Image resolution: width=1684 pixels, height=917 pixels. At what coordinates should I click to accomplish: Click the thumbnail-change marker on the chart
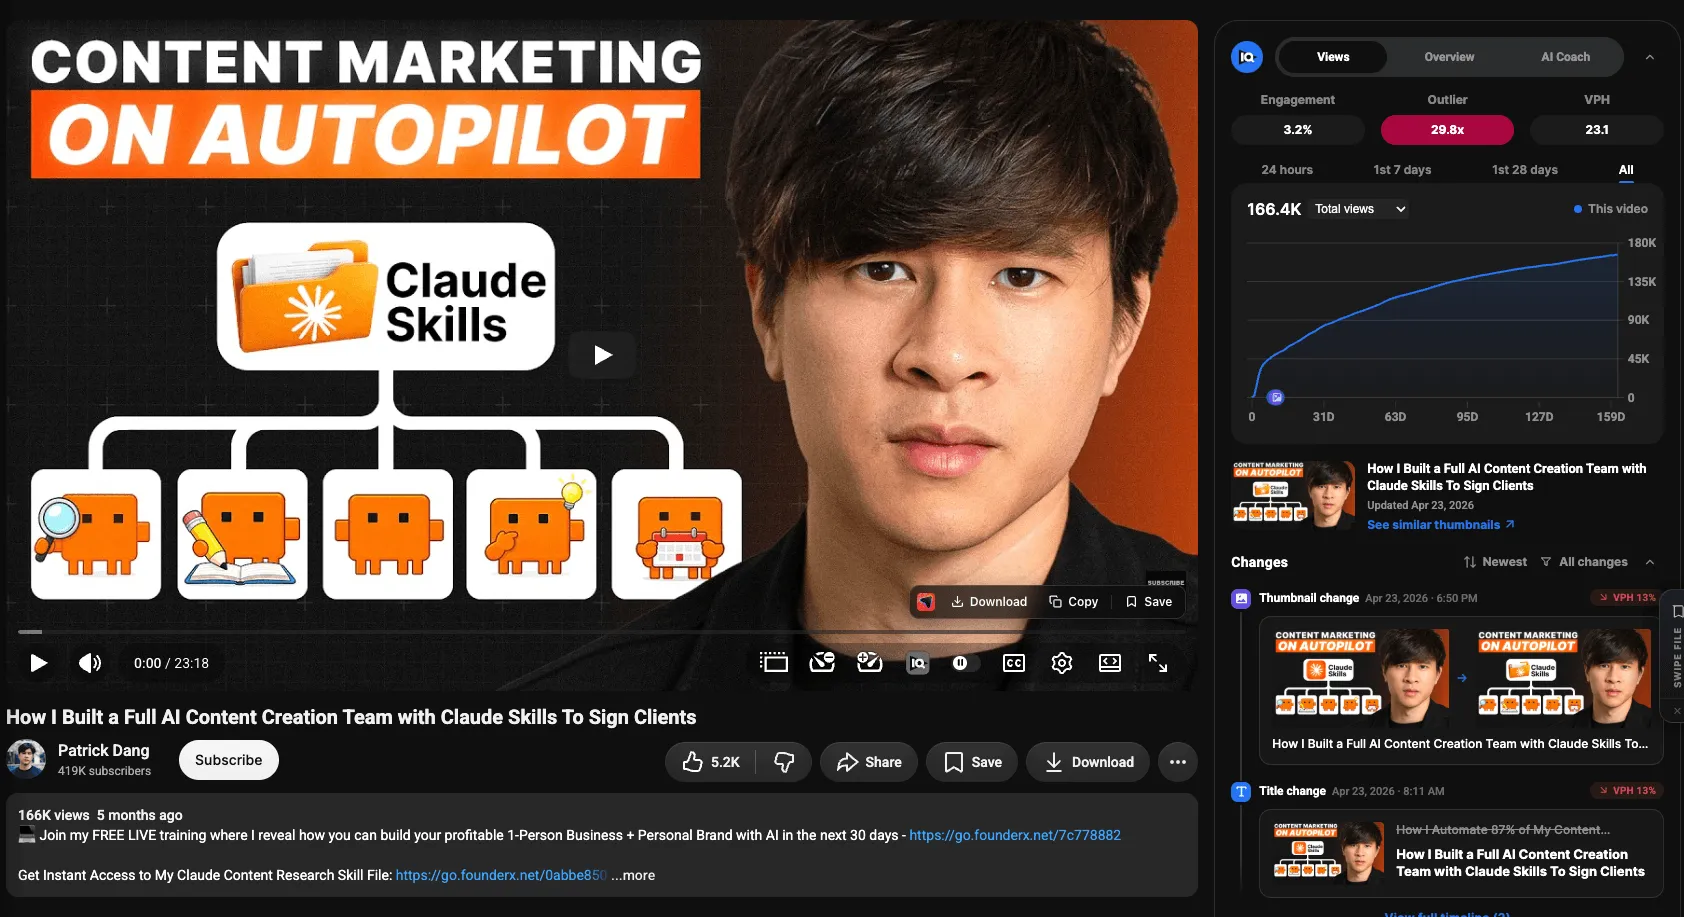pyautogui.click(x=1275, y=397)
